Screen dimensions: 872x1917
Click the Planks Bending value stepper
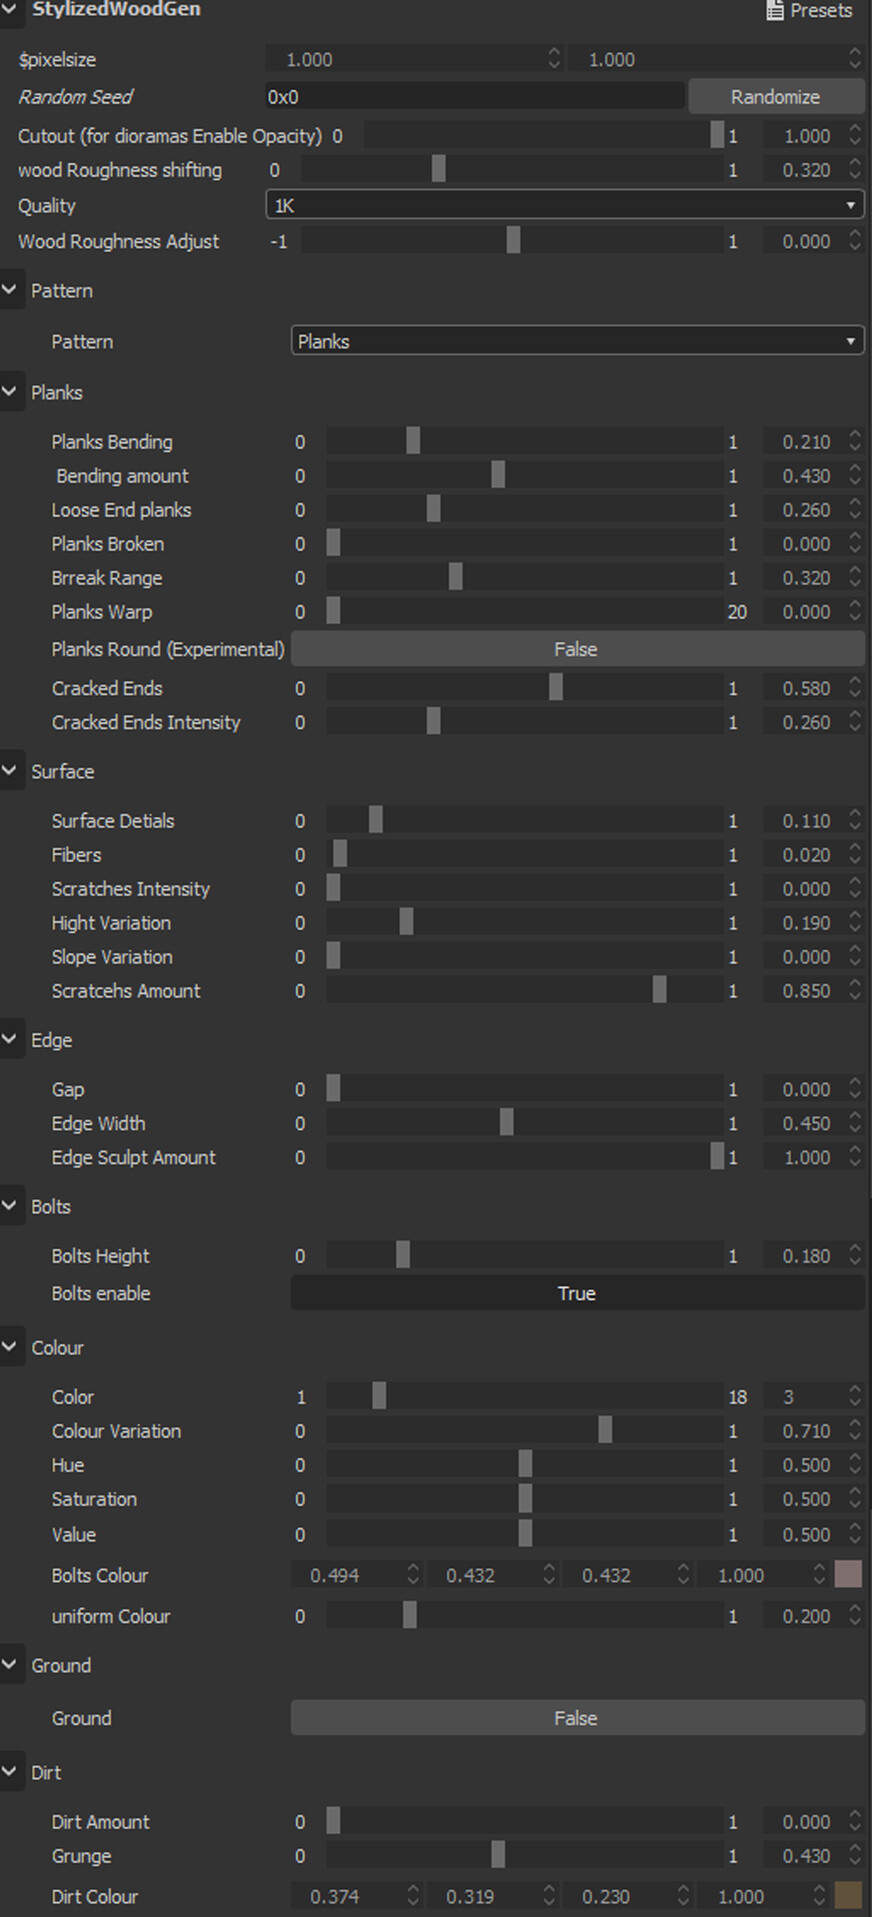[x=855, y=441]
